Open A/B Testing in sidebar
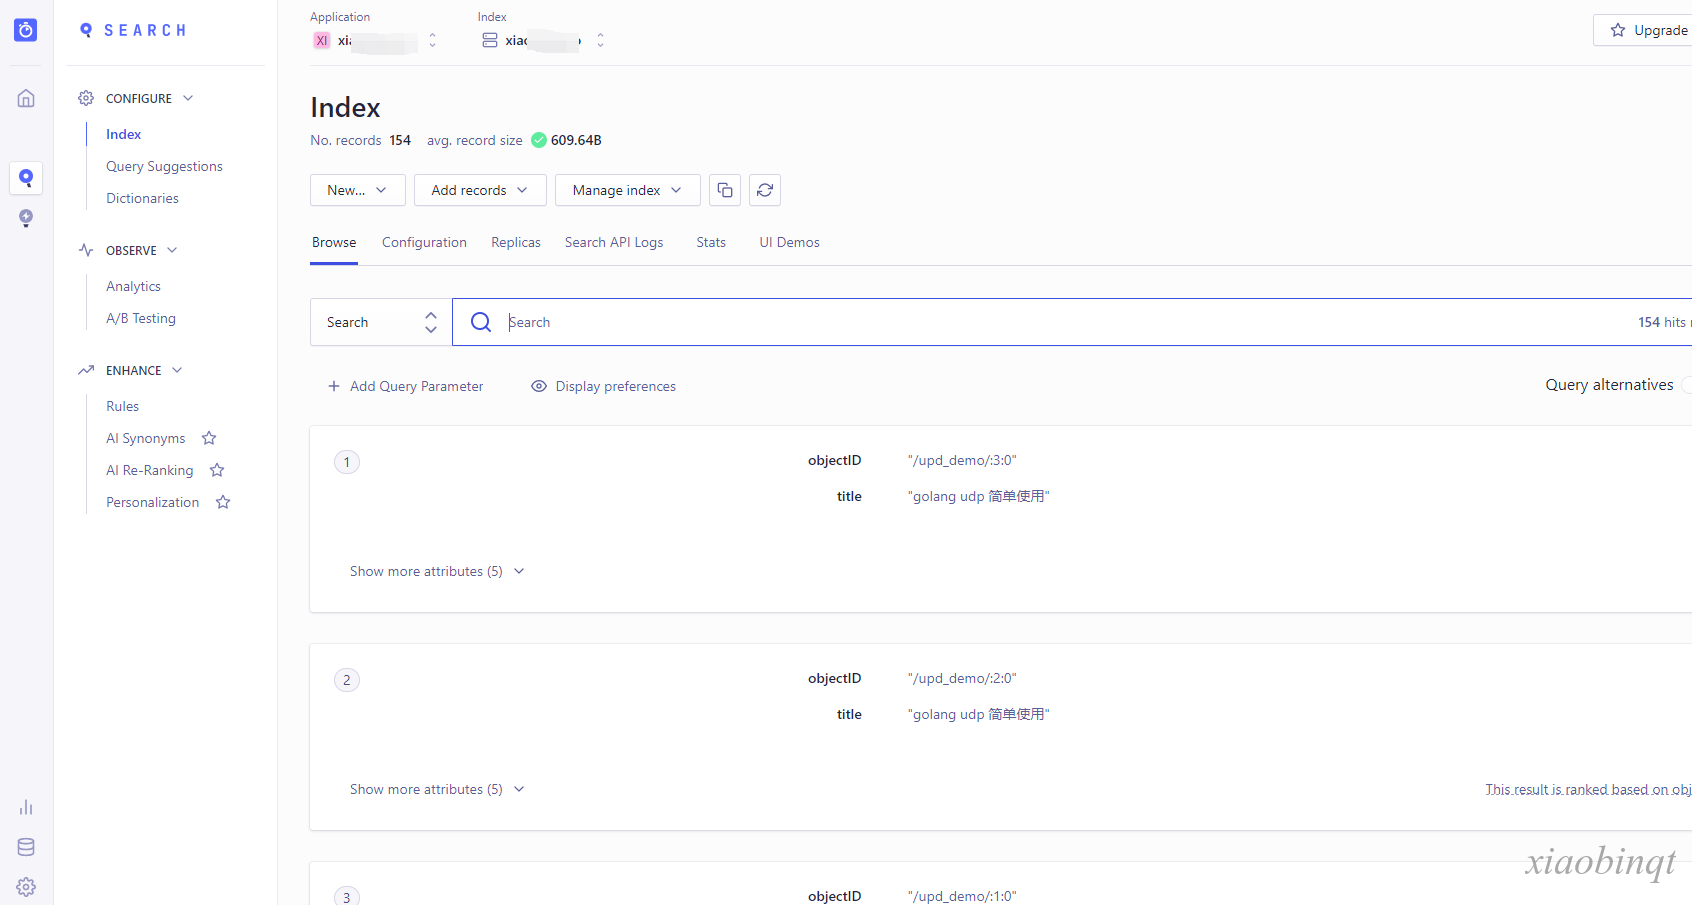This screenshot has height=905, width=1692. click(141, 318)
